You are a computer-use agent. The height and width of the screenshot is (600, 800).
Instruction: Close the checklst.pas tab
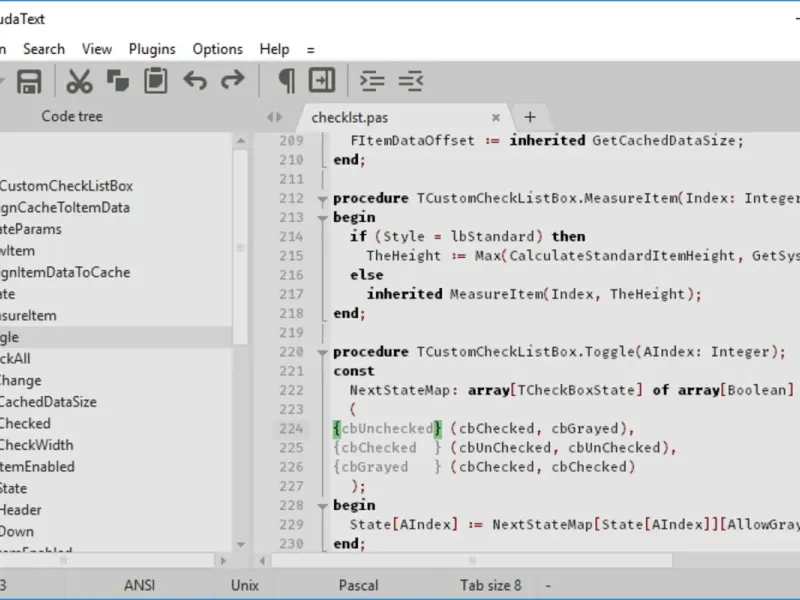tap(495, 118)
